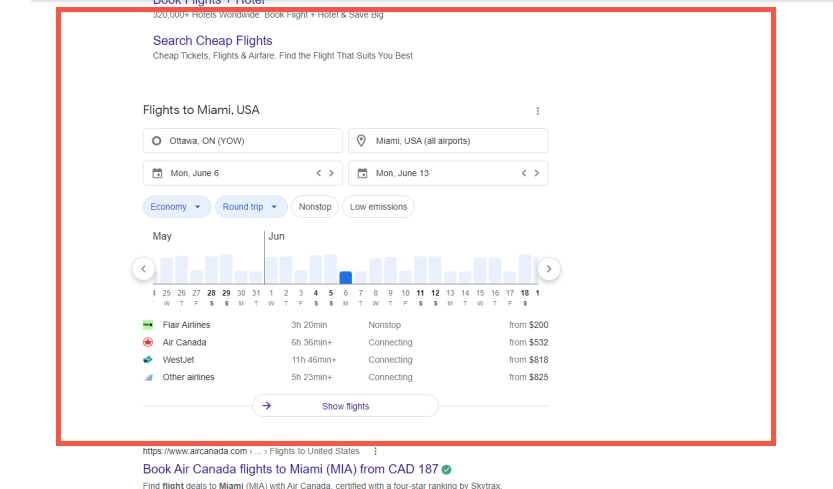Screen dimensions: 833x489
Task: Move return date one day earlier
Action: coord(524,173)
